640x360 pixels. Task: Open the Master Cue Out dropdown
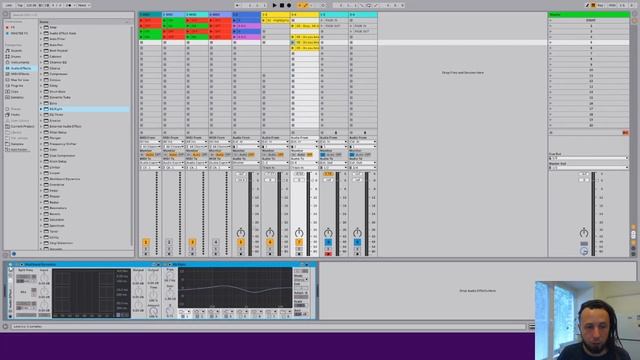[588, 158]
